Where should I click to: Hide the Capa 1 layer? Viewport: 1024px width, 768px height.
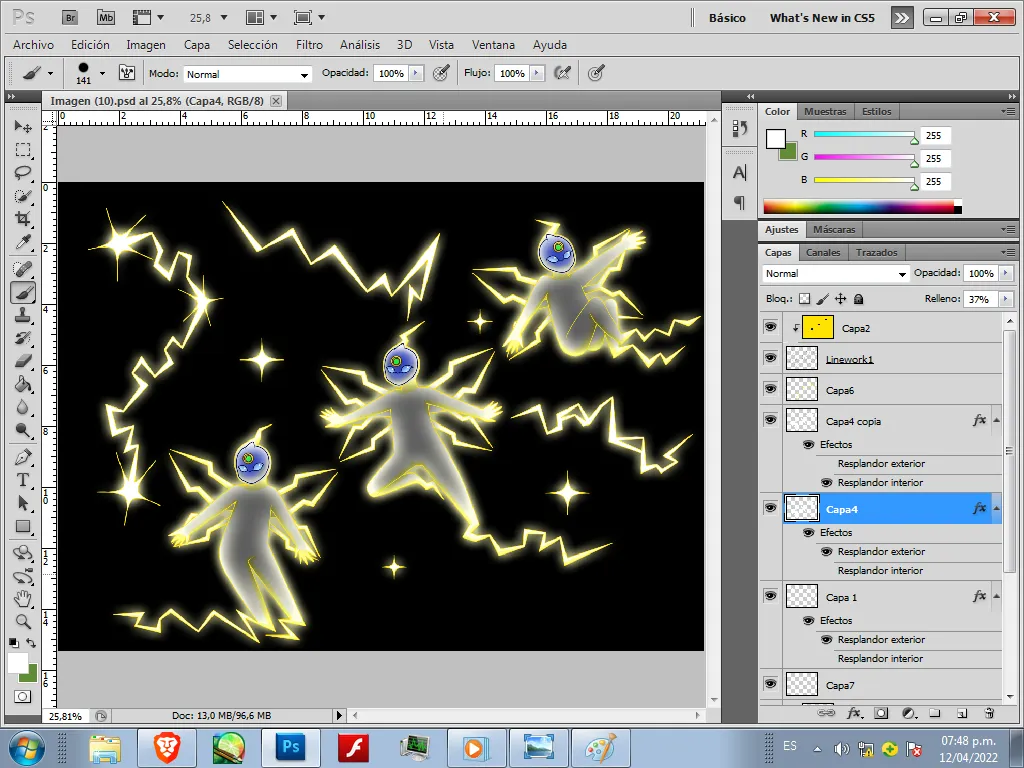tap(771, 596)
